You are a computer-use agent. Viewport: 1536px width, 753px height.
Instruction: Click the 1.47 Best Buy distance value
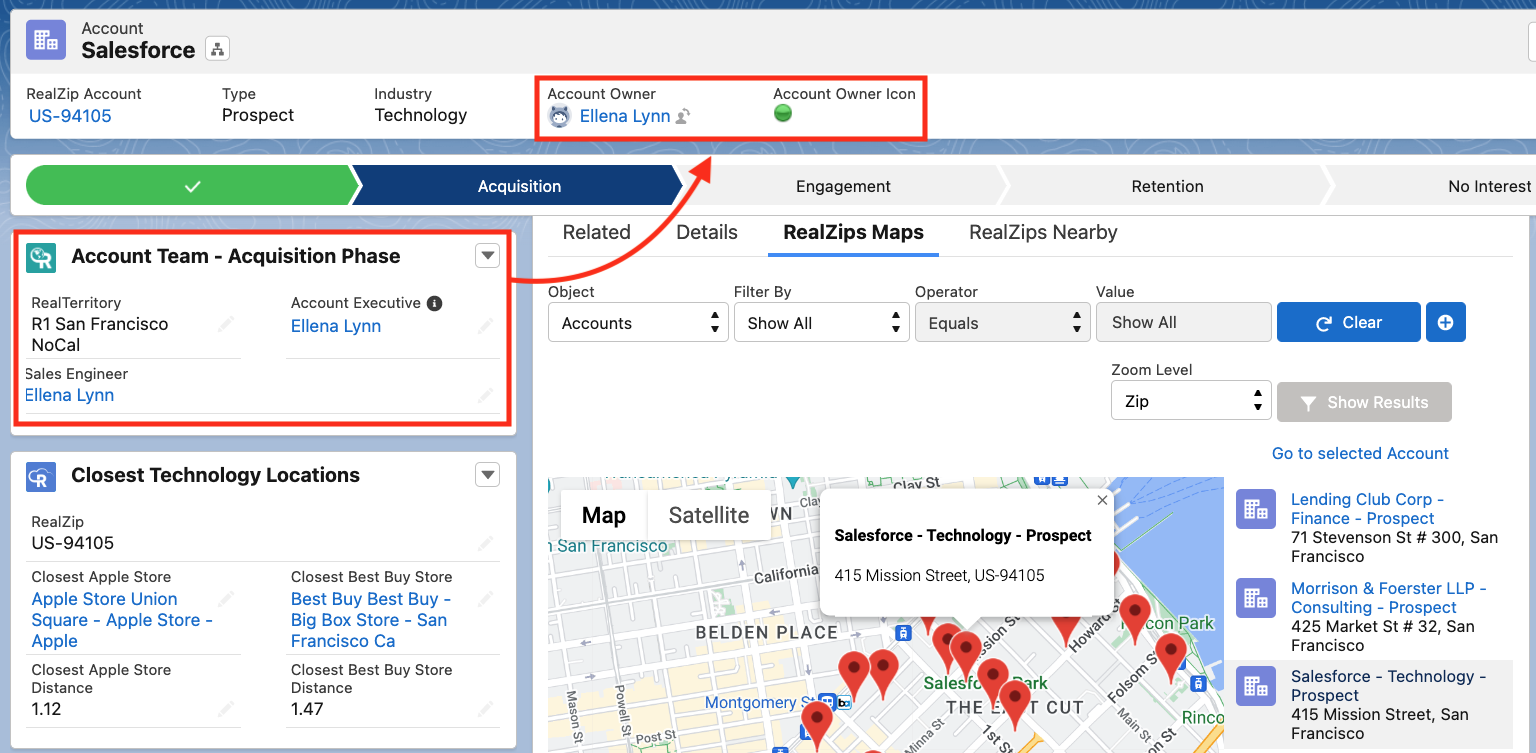click(x=307, y=709)
